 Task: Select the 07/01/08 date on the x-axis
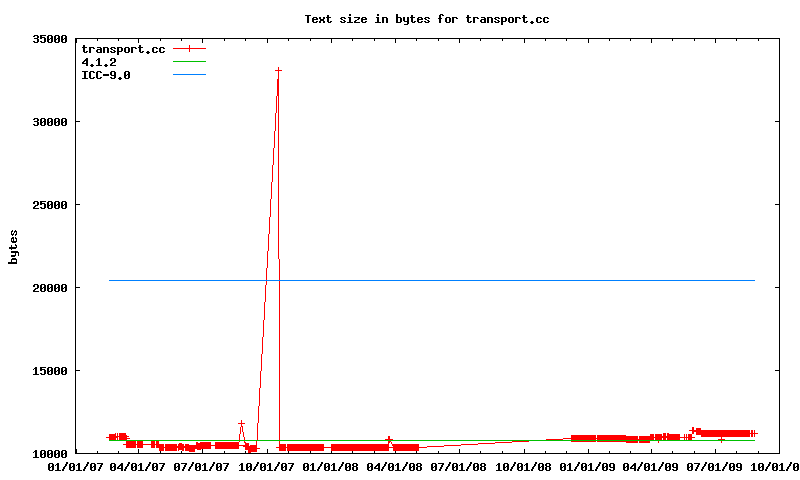[x=458, y=466]
